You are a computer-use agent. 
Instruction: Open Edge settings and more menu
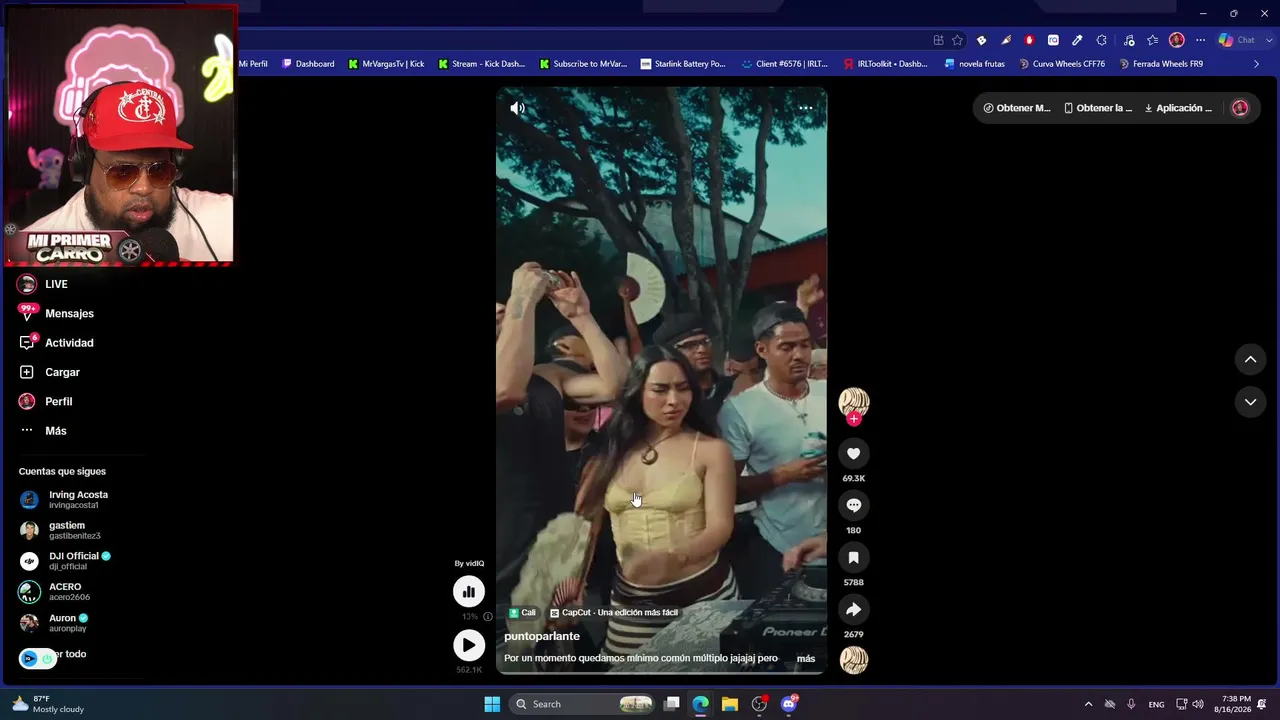[1201, 40]
